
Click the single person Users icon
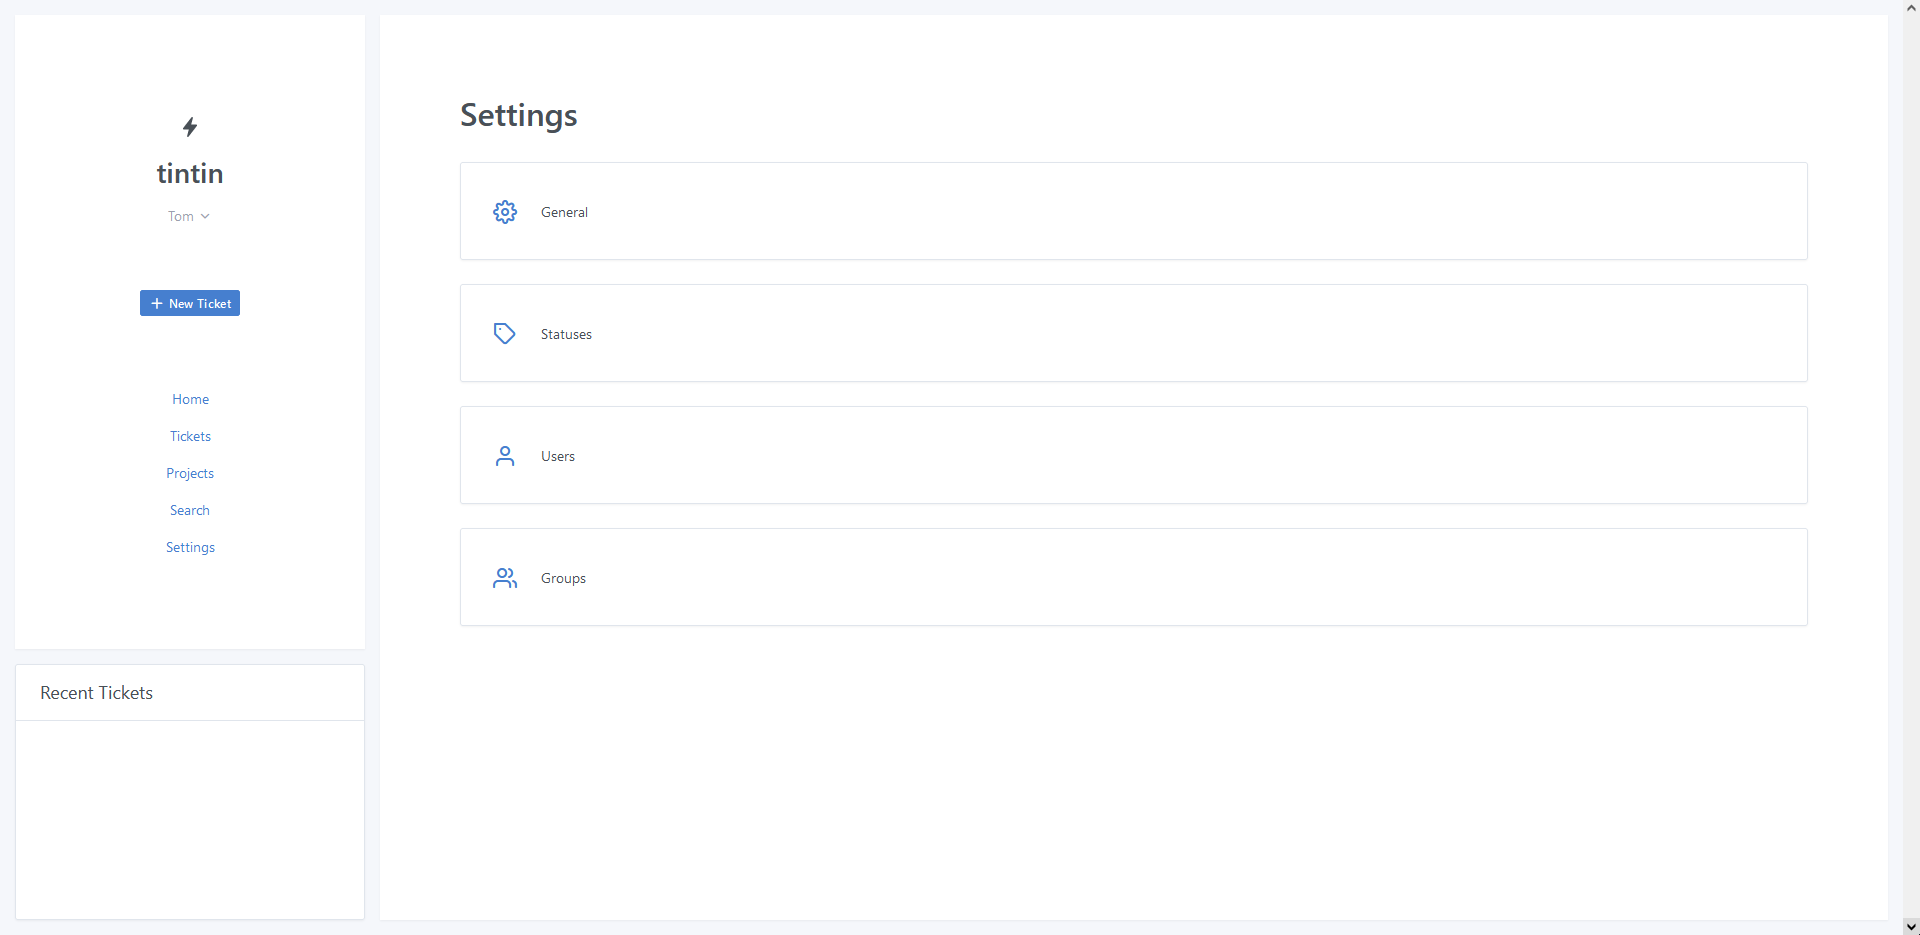click(505, 456)
